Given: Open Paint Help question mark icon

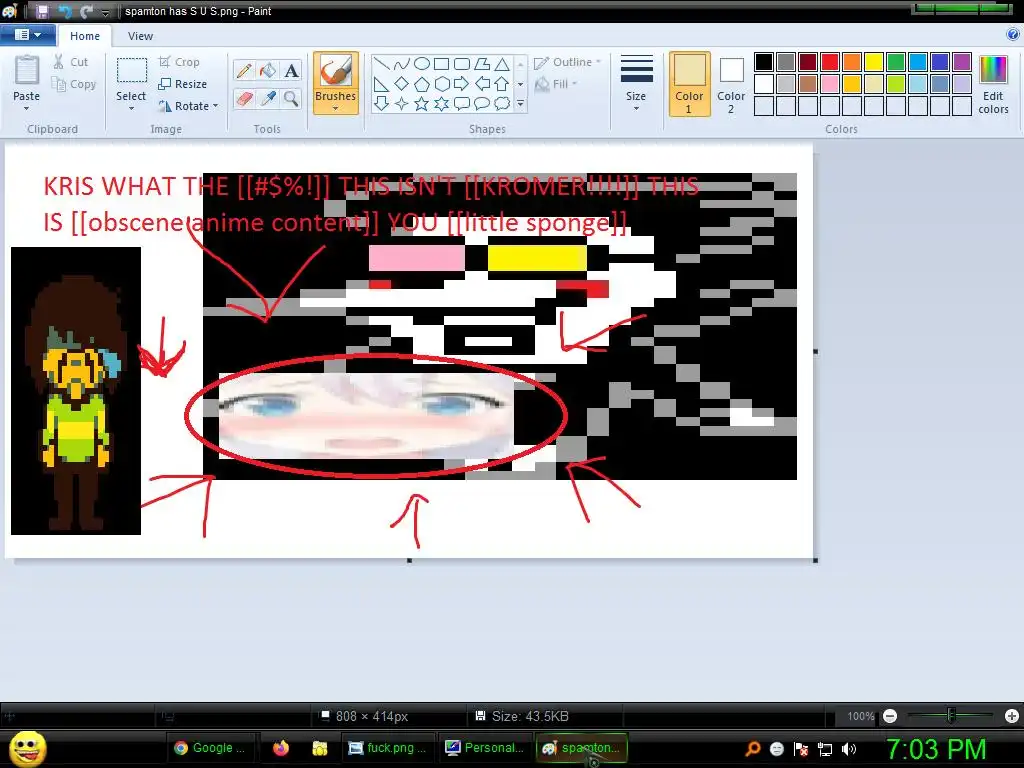Looking at the screenshot, I should coord(1013,35).
